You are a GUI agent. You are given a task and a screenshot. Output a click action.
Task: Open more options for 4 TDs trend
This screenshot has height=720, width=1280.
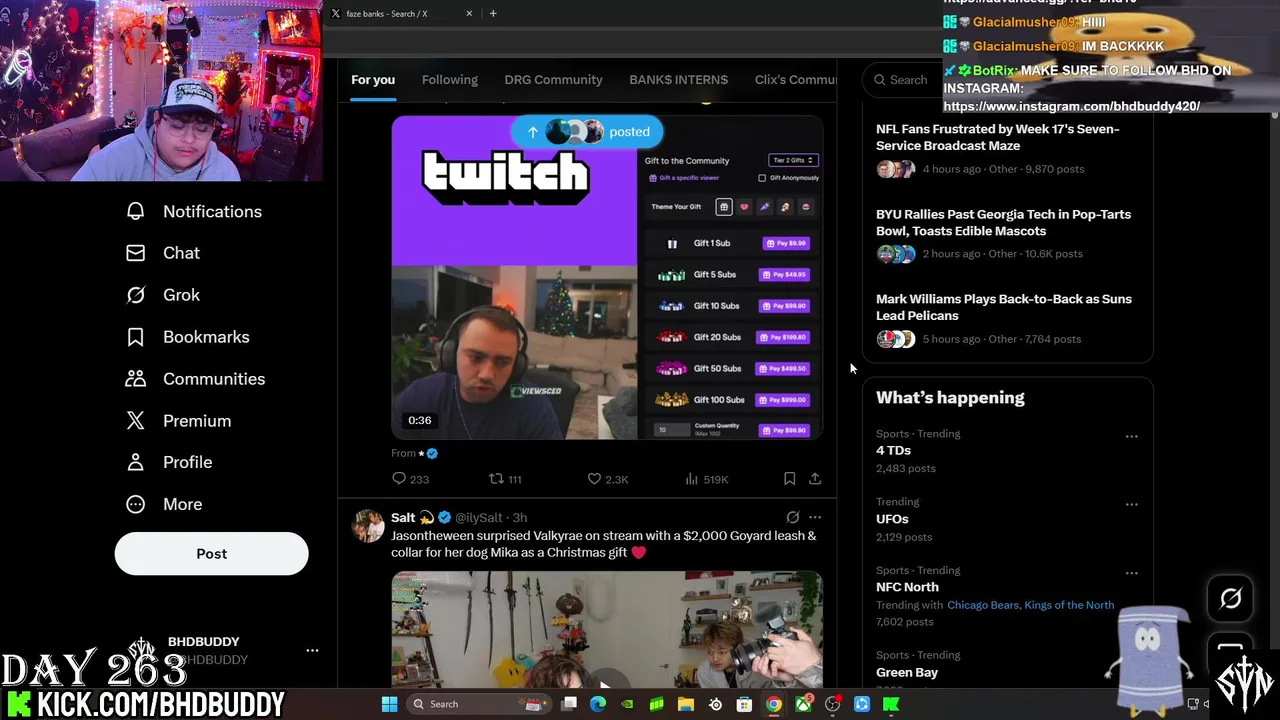(x=1131, y=436)
